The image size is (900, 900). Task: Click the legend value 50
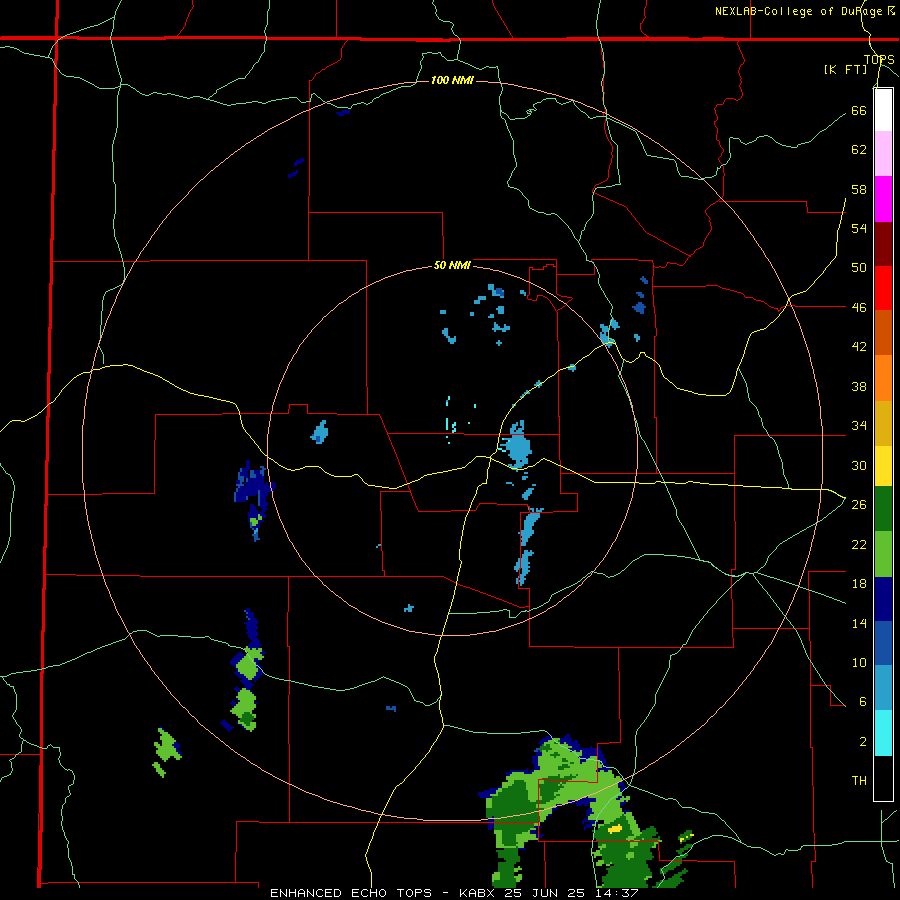coord(859,267)
